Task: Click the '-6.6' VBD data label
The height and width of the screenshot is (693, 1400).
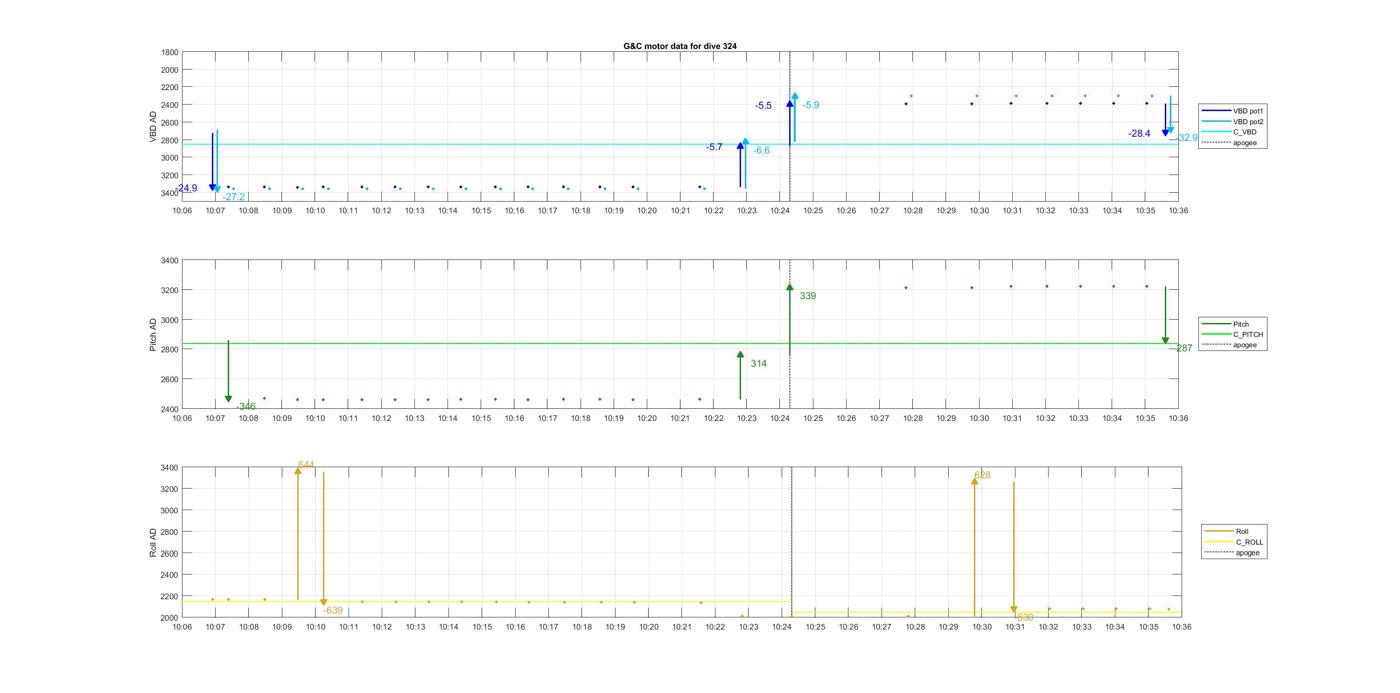Action: pyautogui.click(x=761, y=150)
